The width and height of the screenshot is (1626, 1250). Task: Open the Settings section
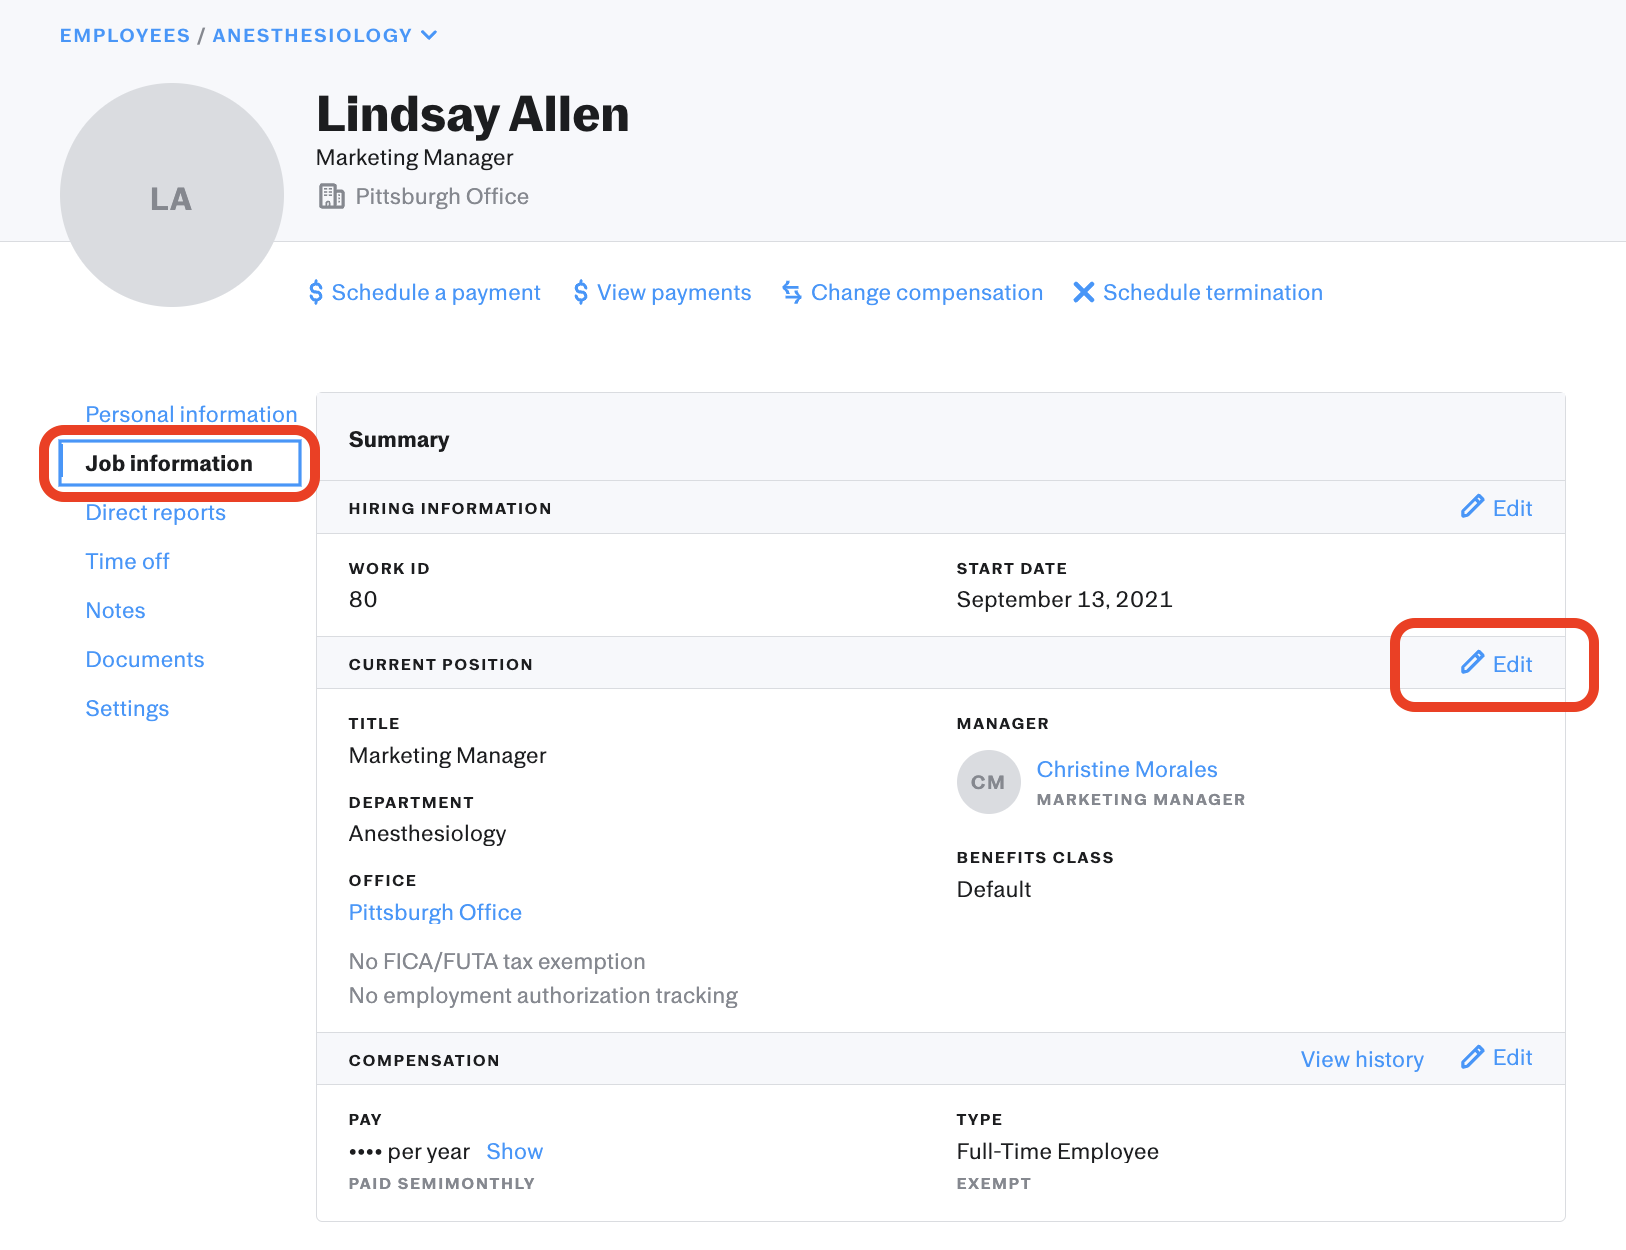click(127, 708)
